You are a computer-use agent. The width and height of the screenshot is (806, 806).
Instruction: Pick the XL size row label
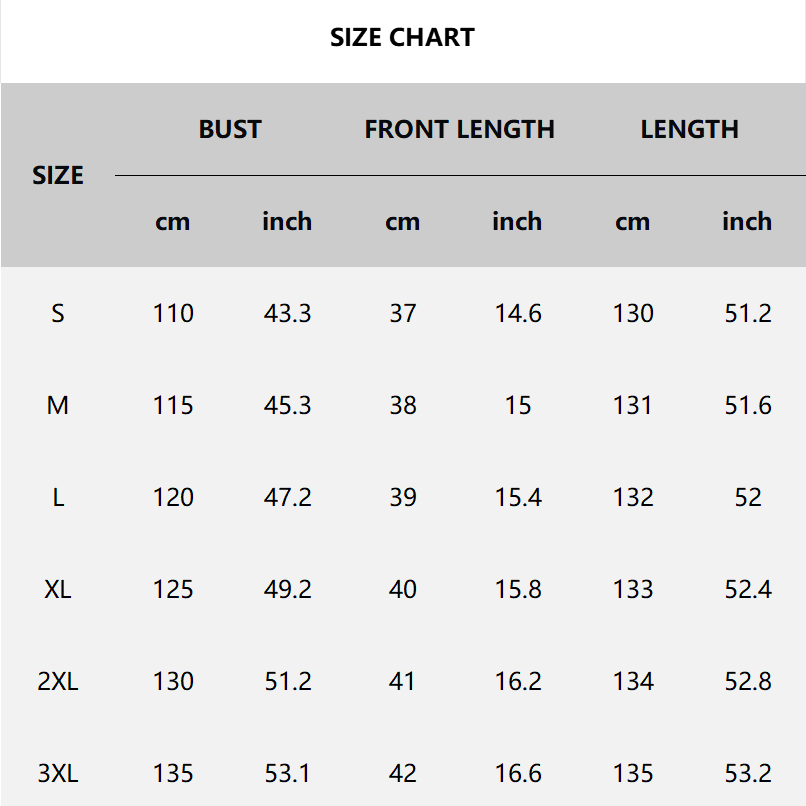tap(58, 589)
